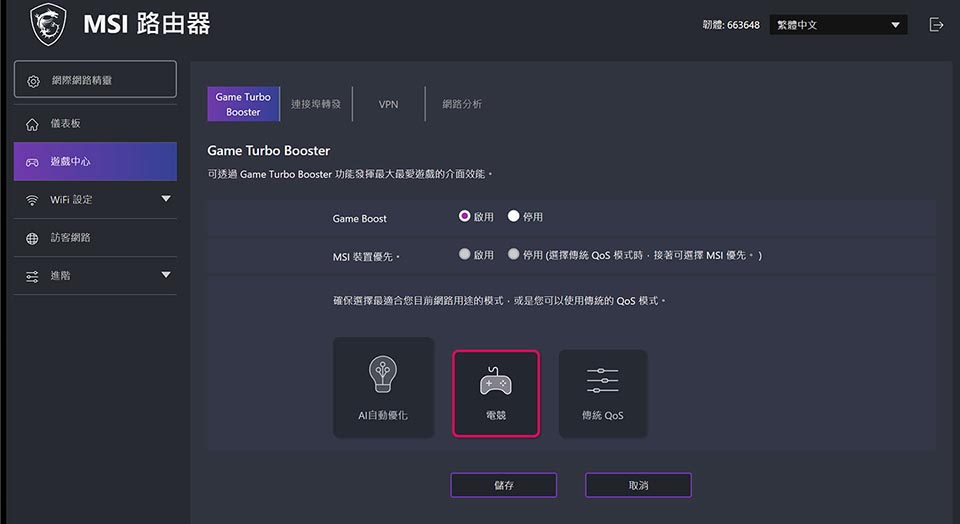Switch to the 網路分析 tab
This screenshot has height=524, width=960.
pyautogui.click(x=462, y=104)
